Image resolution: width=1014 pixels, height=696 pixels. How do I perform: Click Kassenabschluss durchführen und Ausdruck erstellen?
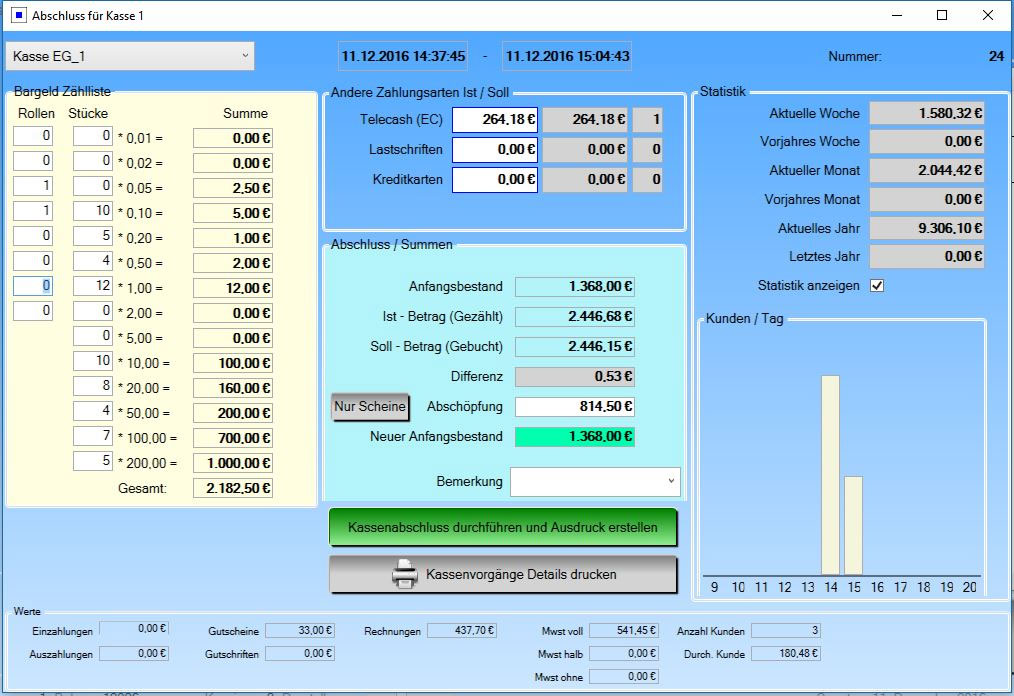coord(503,527)
